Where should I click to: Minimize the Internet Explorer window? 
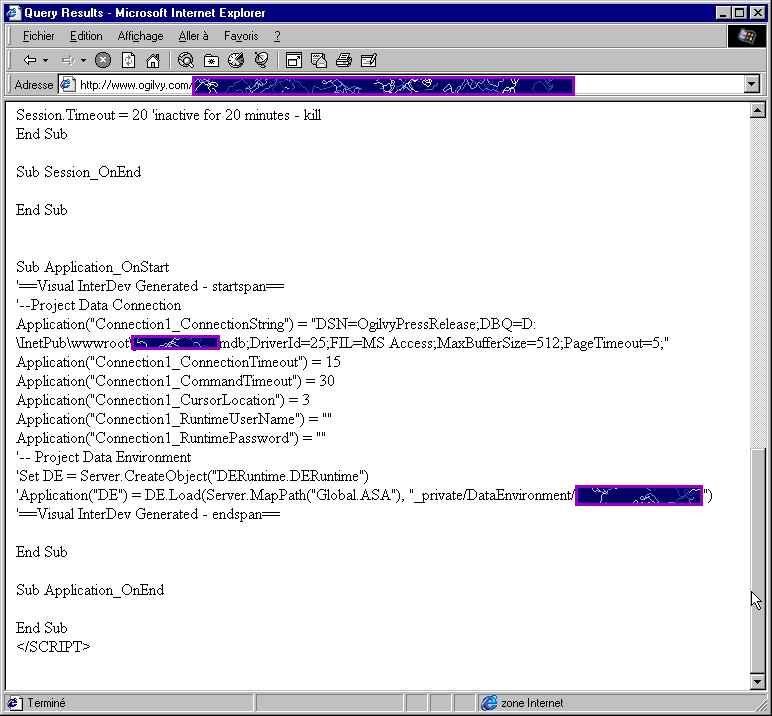click(723, 13)
